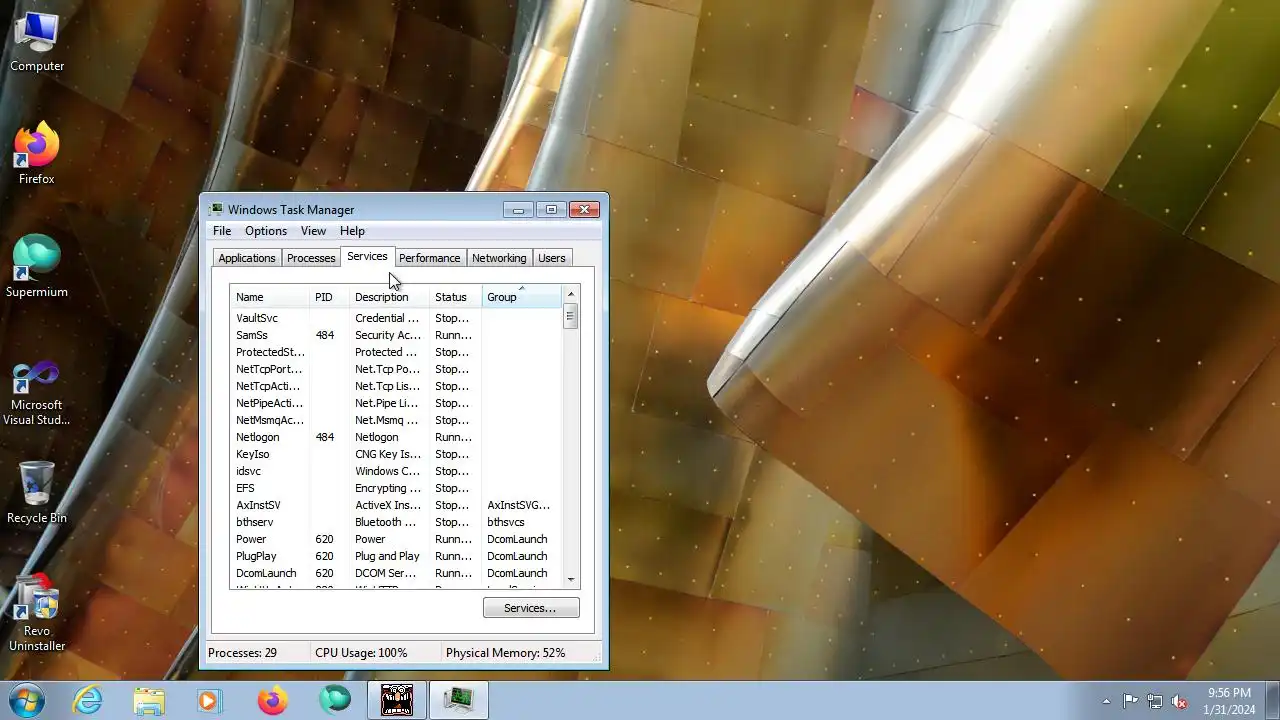Select the Revo Uninstaller desktop shortcut
The image size is (1280, 720).
37,613
